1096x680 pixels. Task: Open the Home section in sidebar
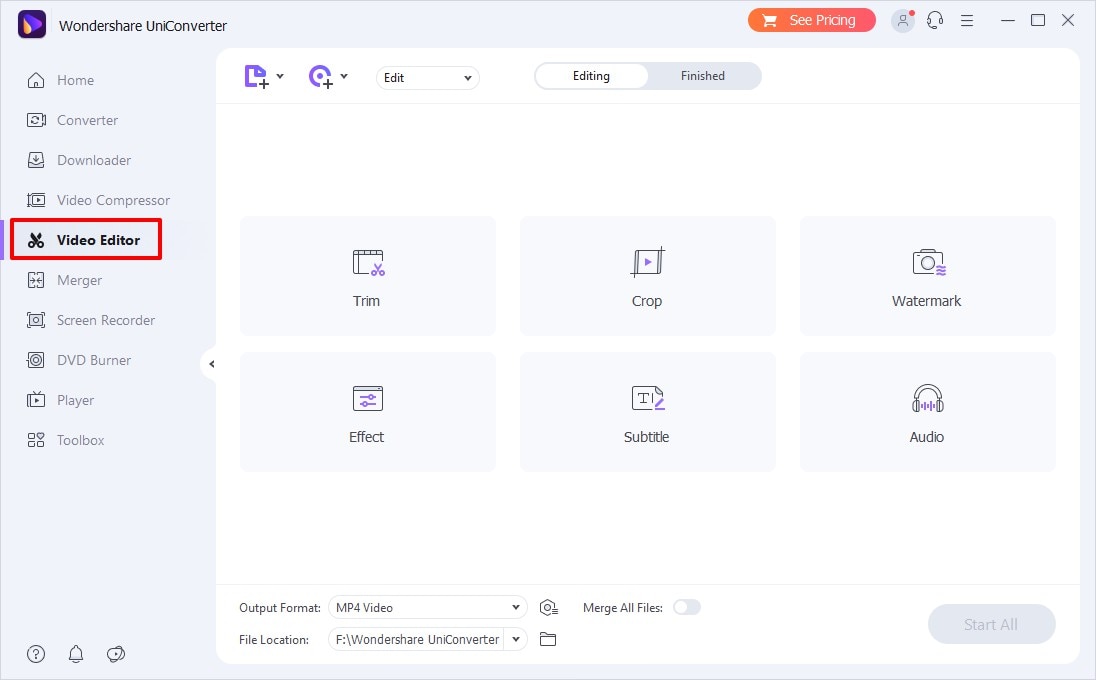click(x=60, y=80)
